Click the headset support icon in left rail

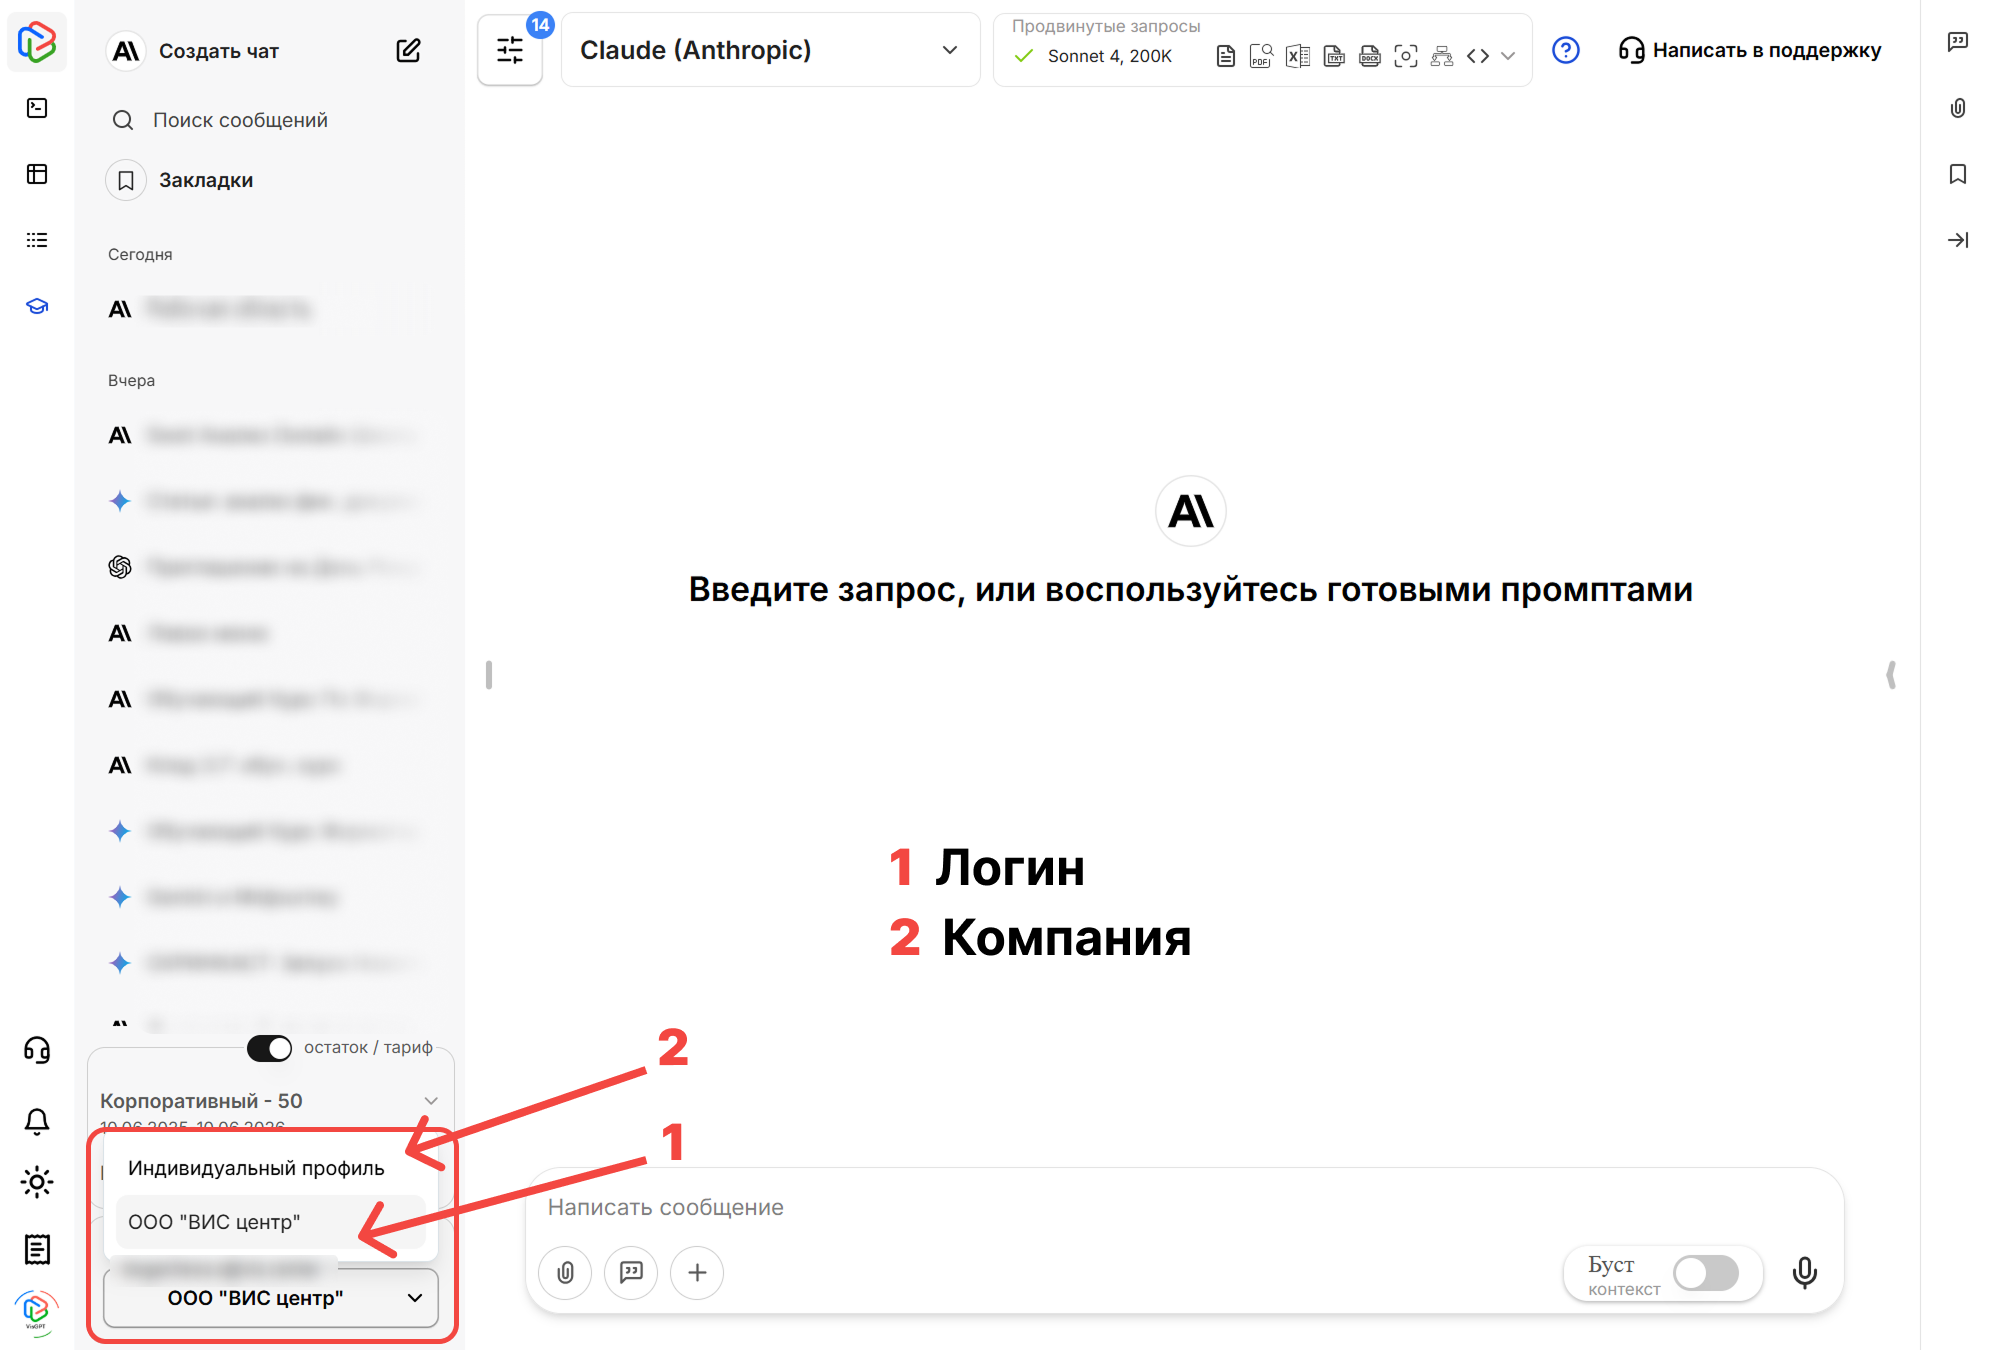point(37,1050)
